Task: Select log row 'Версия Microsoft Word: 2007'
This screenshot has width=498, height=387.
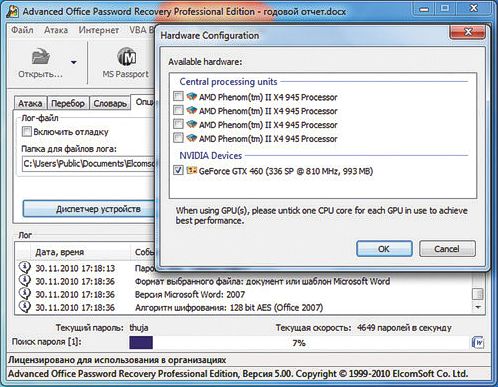Action: click(190, 295)
